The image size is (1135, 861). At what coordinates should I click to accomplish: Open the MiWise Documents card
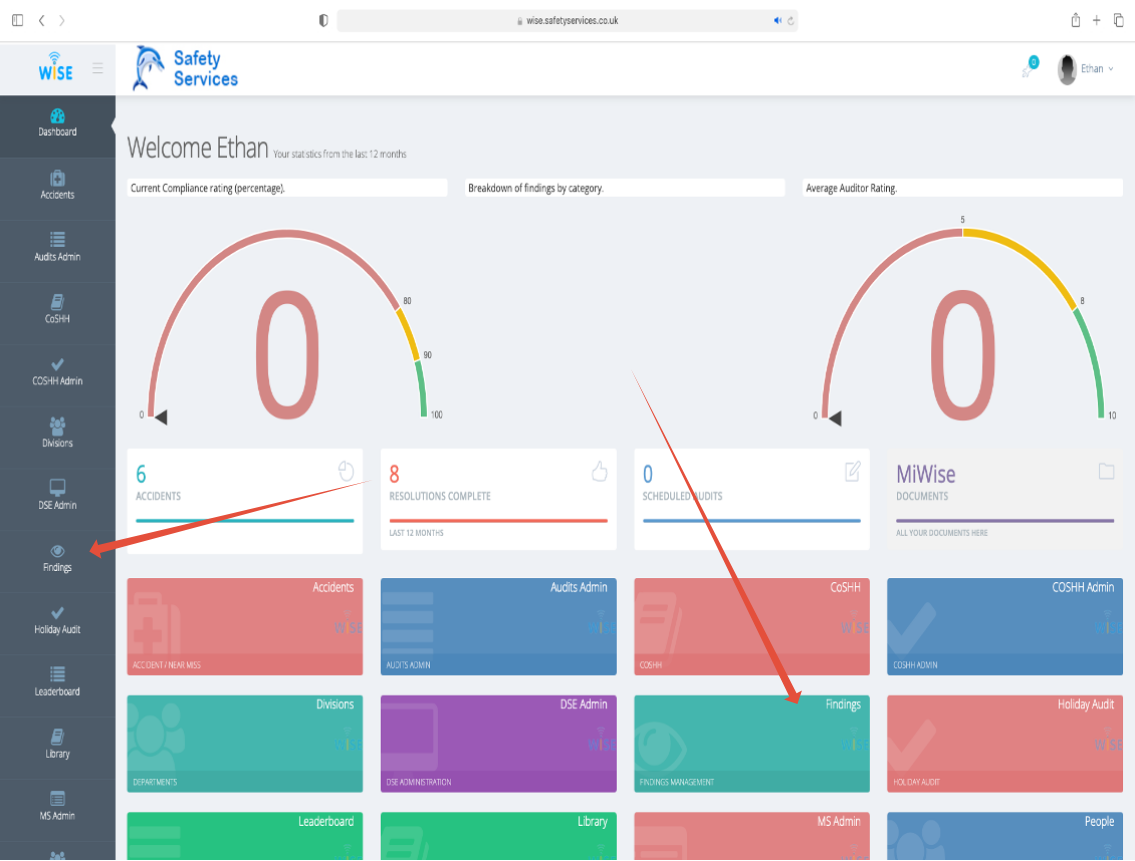pos(1005,500)
